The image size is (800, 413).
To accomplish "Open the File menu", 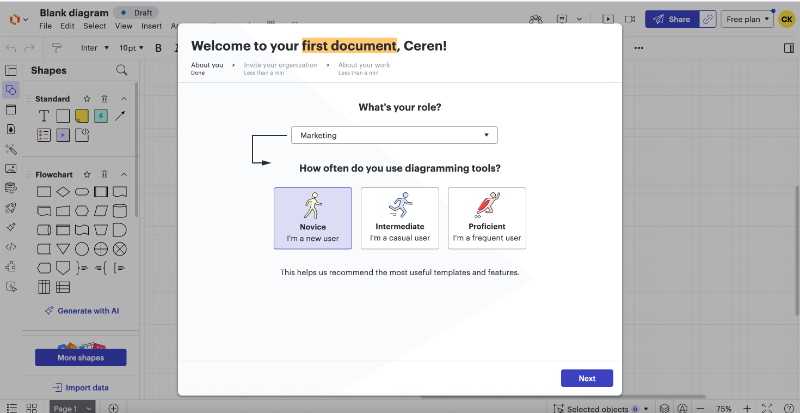I will [x=45, y=26].
